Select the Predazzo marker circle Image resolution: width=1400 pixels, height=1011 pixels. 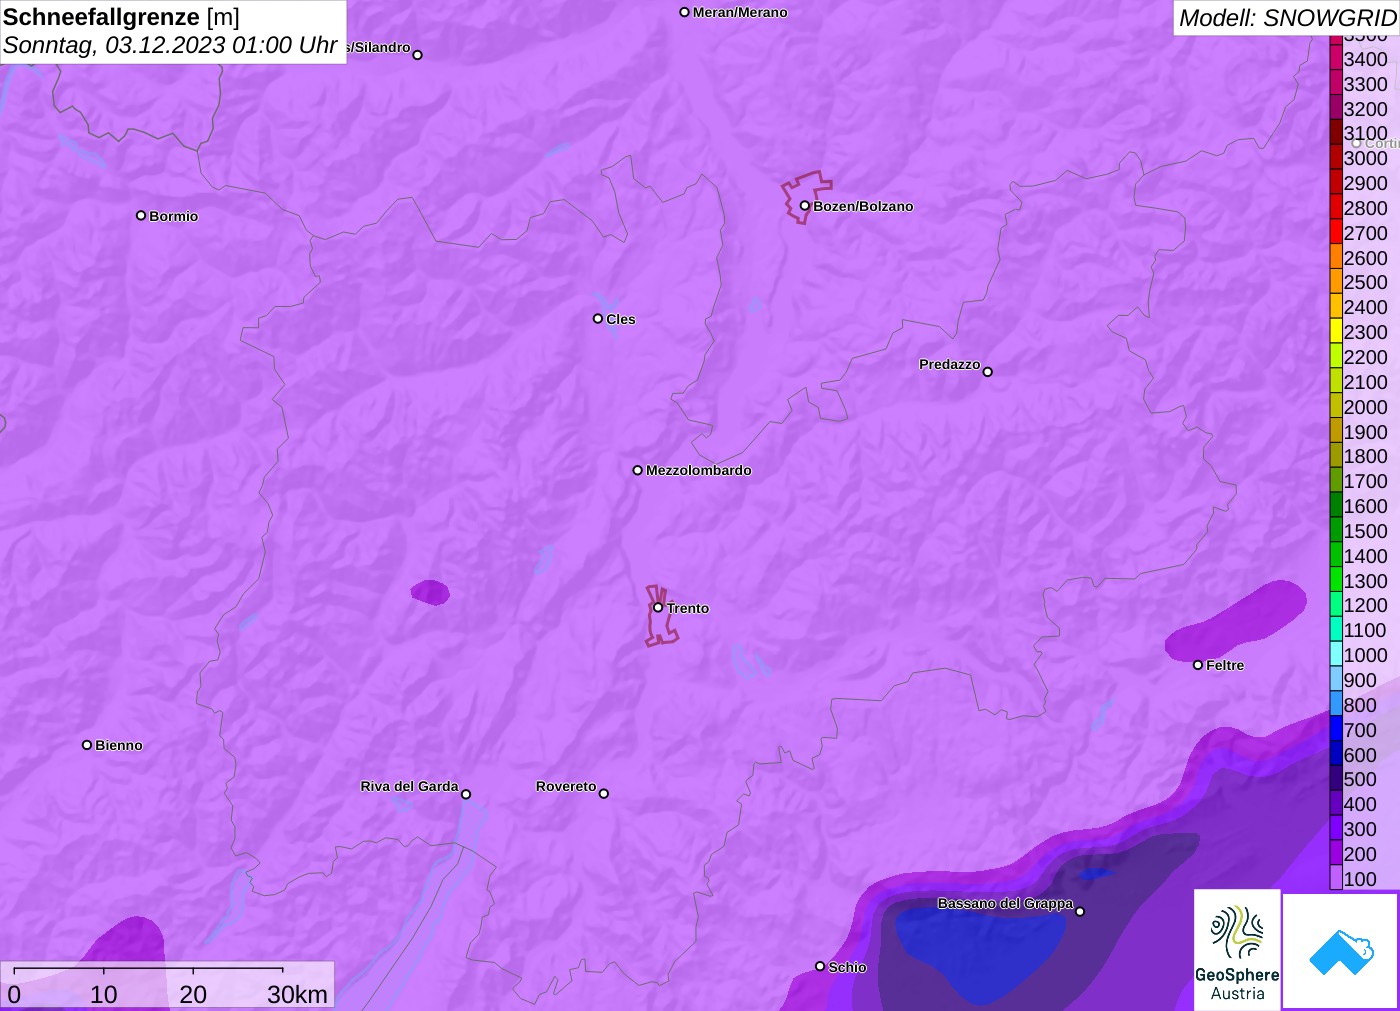pyautogui.click(x=988, y=372)
